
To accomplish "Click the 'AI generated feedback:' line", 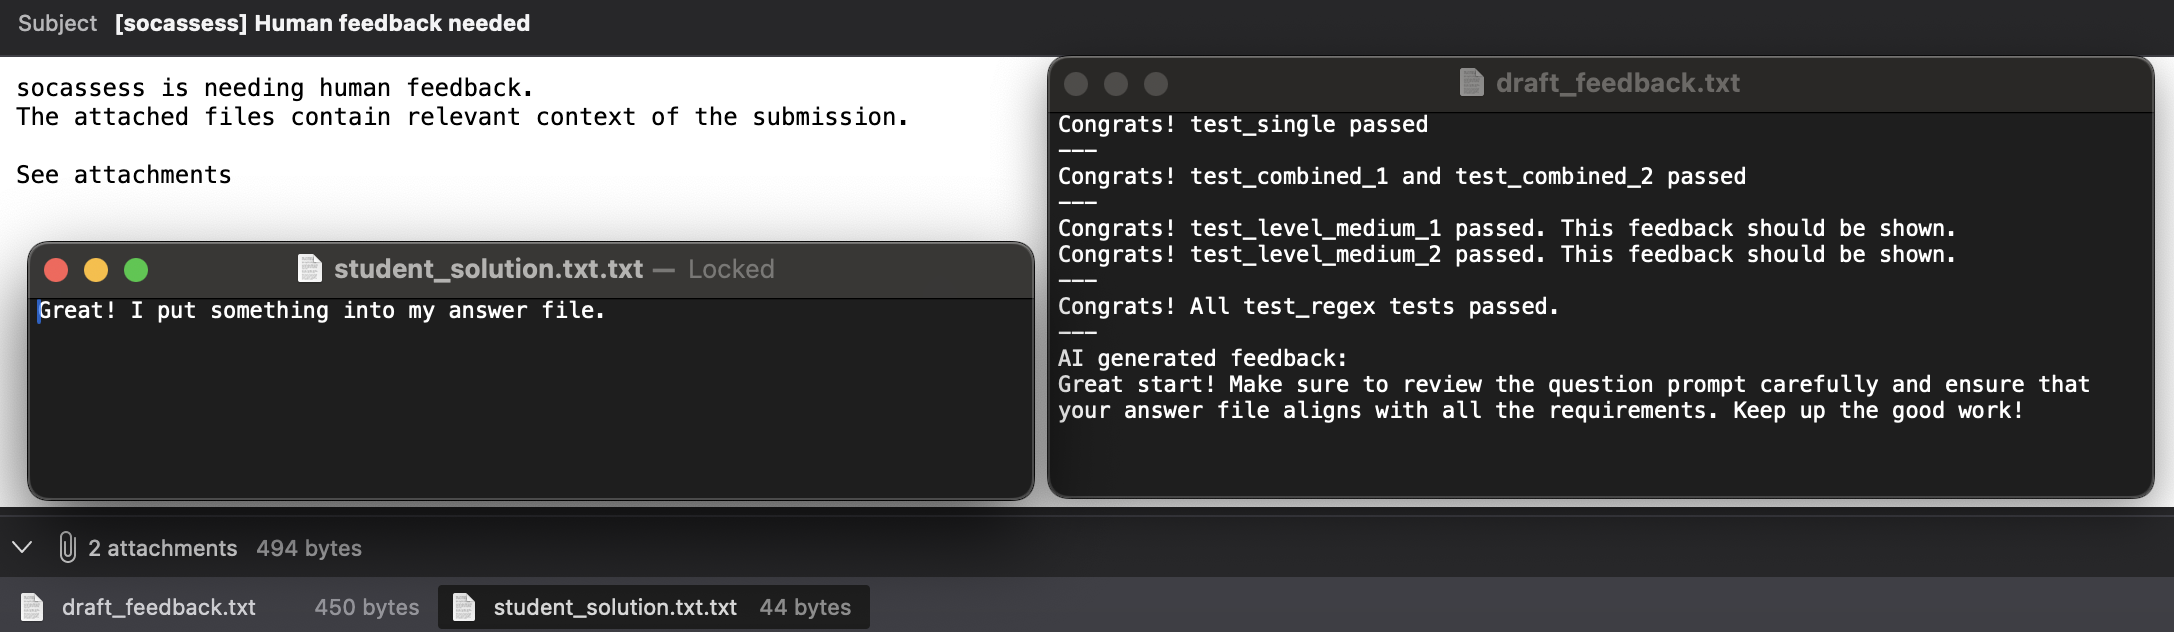I will (x=1202, y=358).
